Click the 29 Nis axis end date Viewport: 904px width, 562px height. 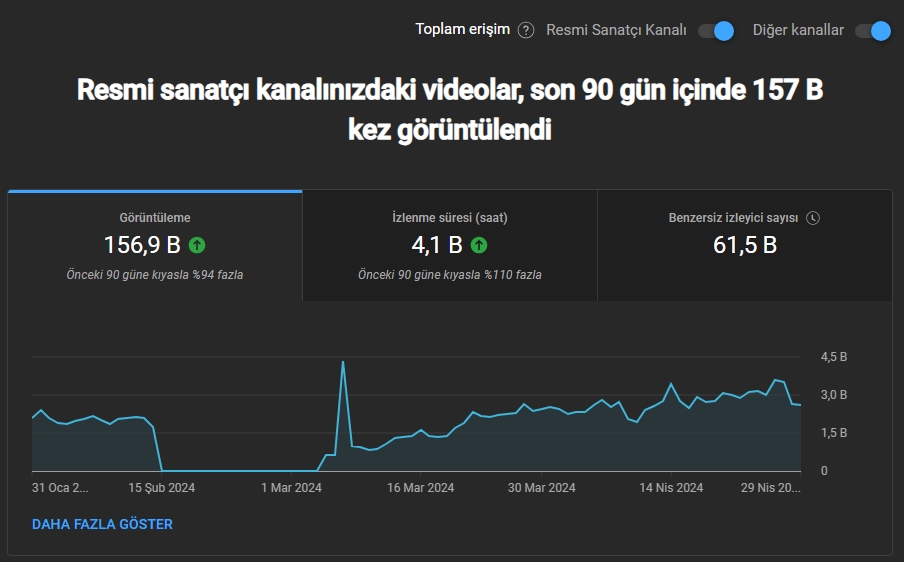[x=771, y=488]
